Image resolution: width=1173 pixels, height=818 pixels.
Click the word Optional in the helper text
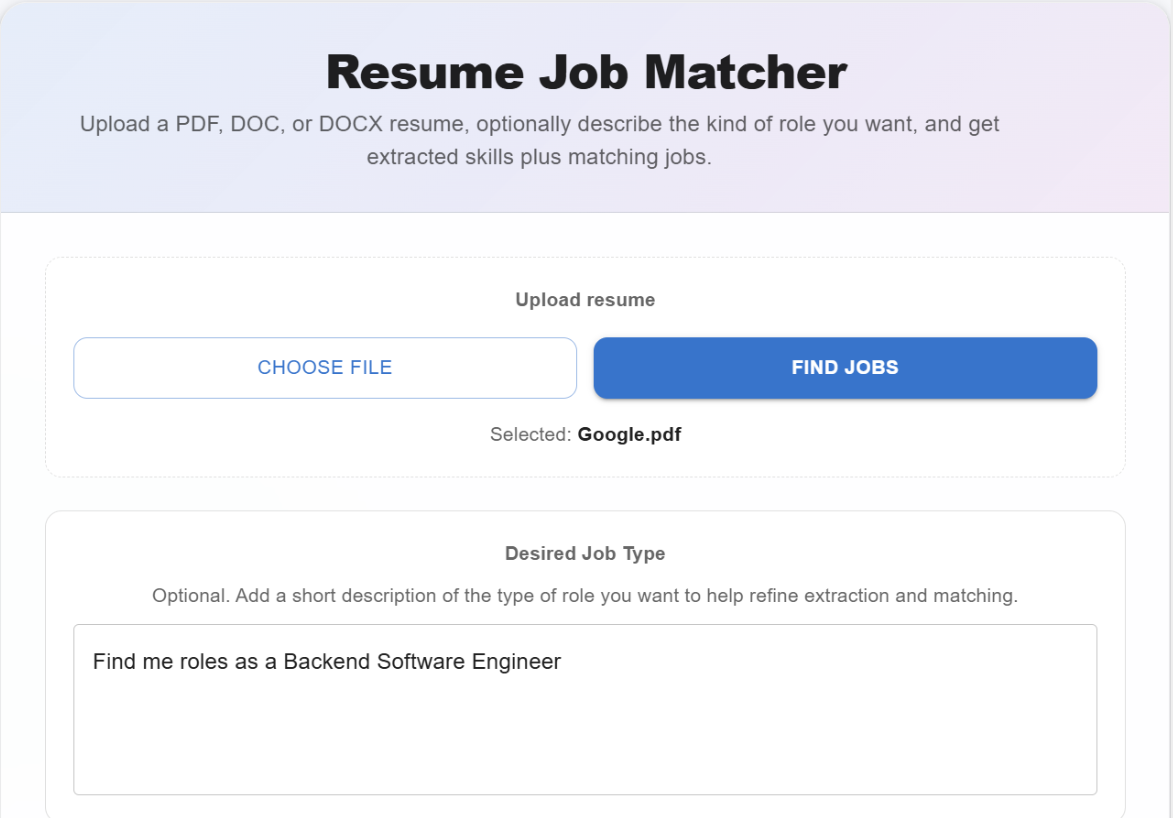pos(189,596)
